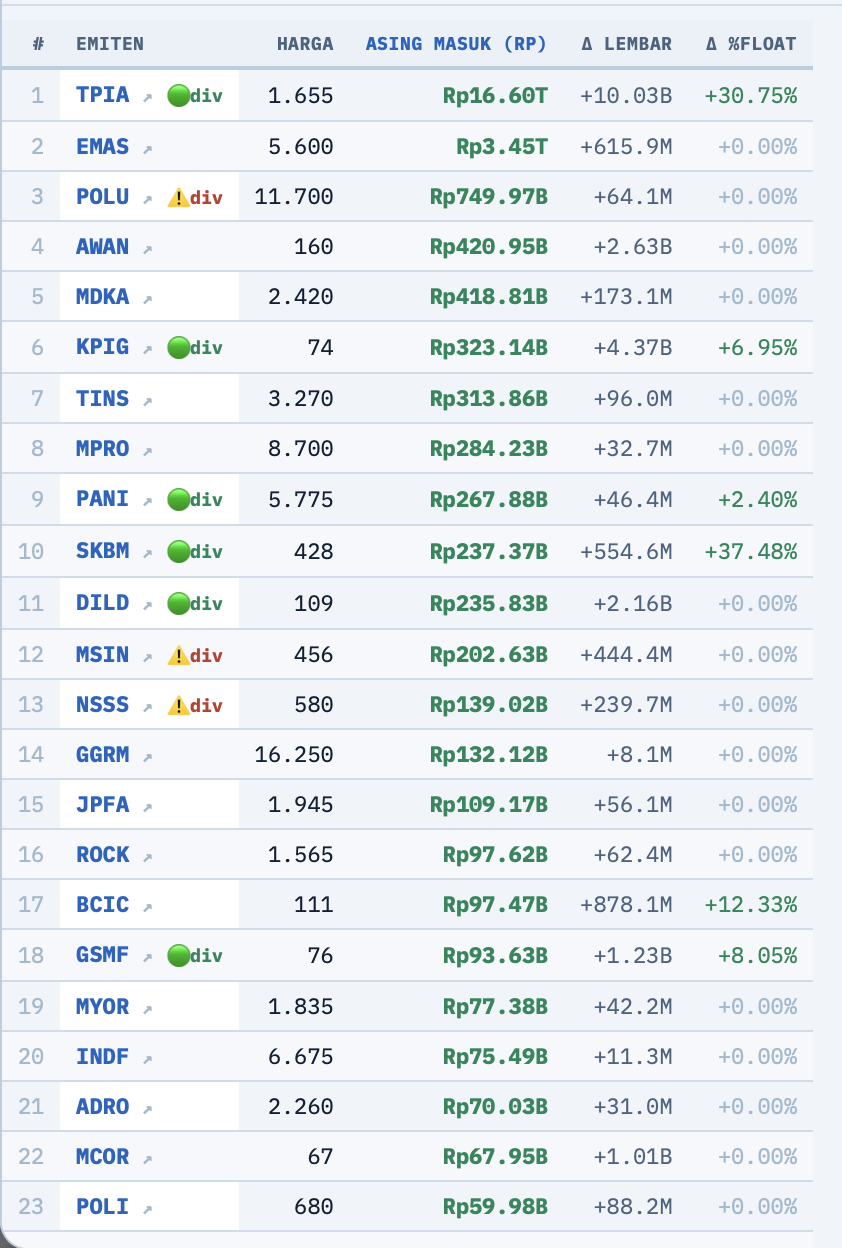Open the EMAS ticker link

(x=103, y=146)
